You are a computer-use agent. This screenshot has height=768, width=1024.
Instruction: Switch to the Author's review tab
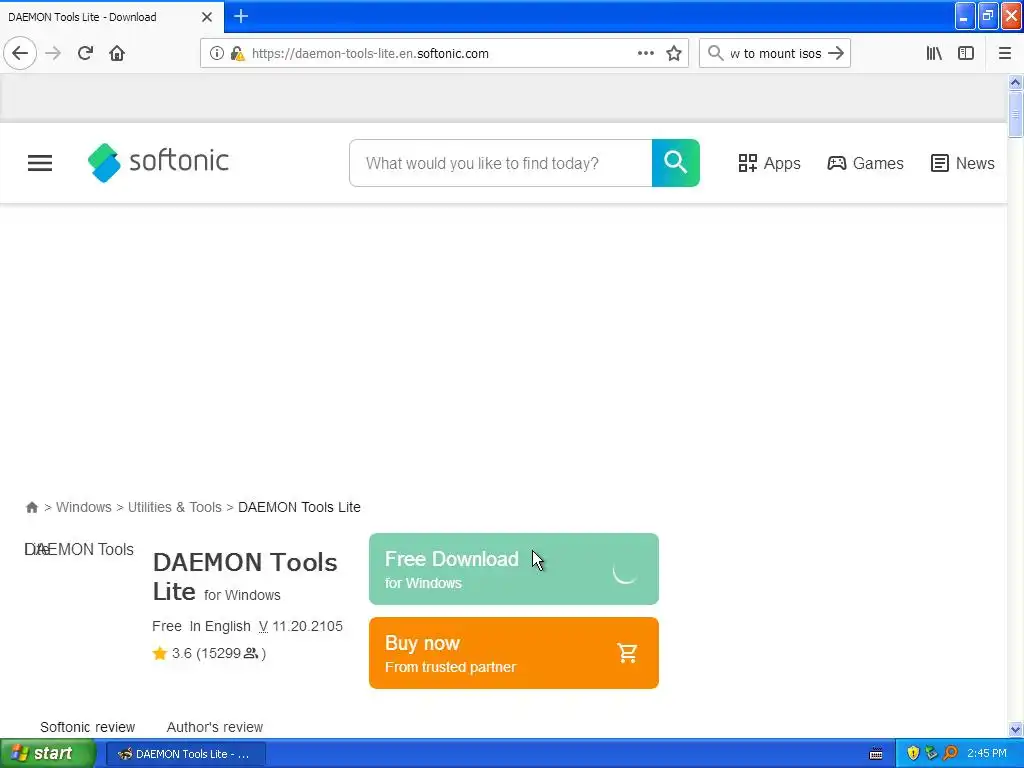(x=215, y=727)
